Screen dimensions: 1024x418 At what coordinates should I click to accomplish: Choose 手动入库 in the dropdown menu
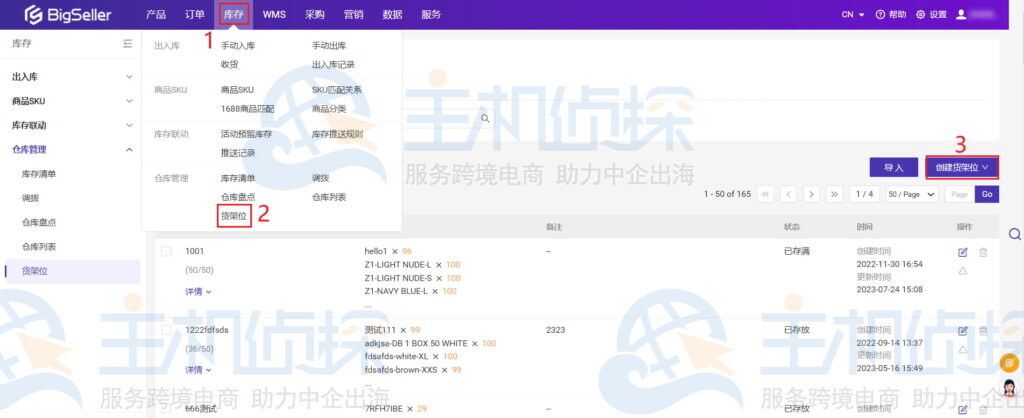pyautogui.click(x=238, y=46)
